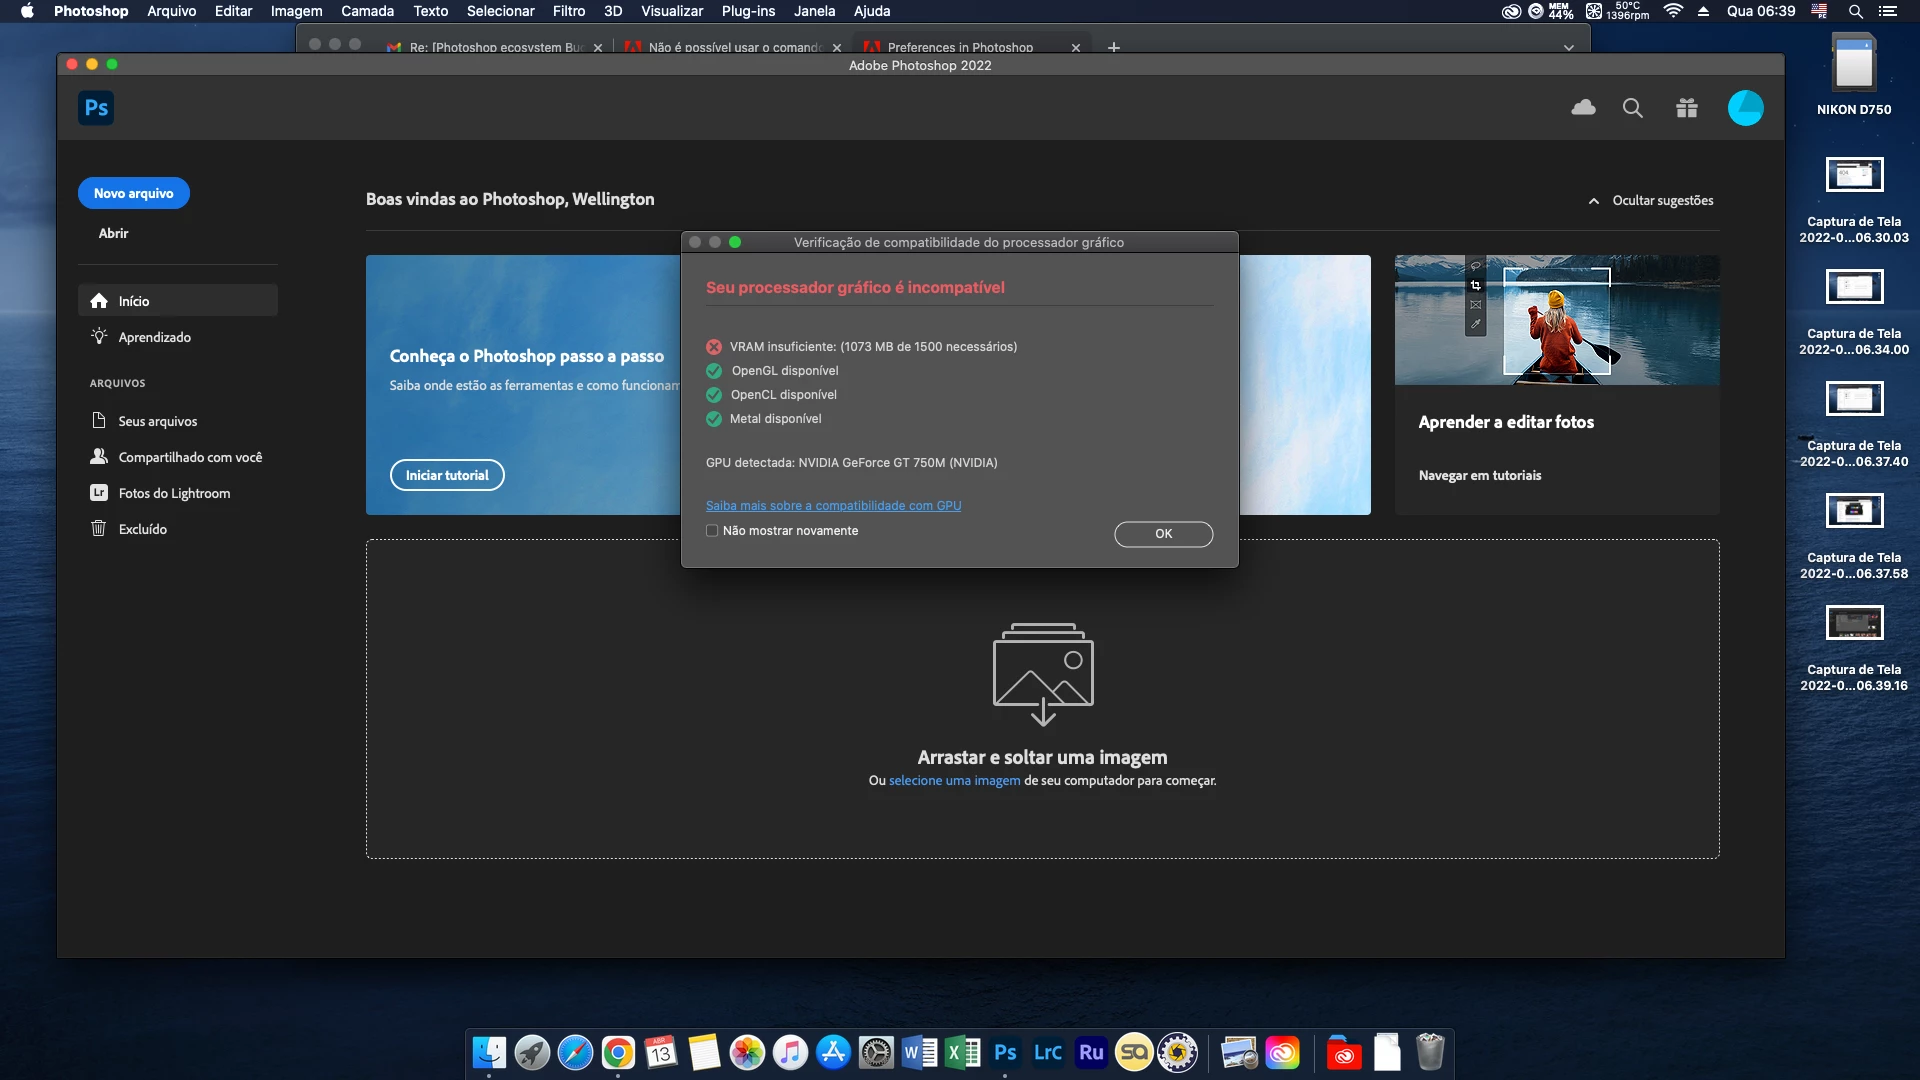Screen dimensions: 1920x1080
Task: Open Compartilhado com você files
Action: [189, 457]
